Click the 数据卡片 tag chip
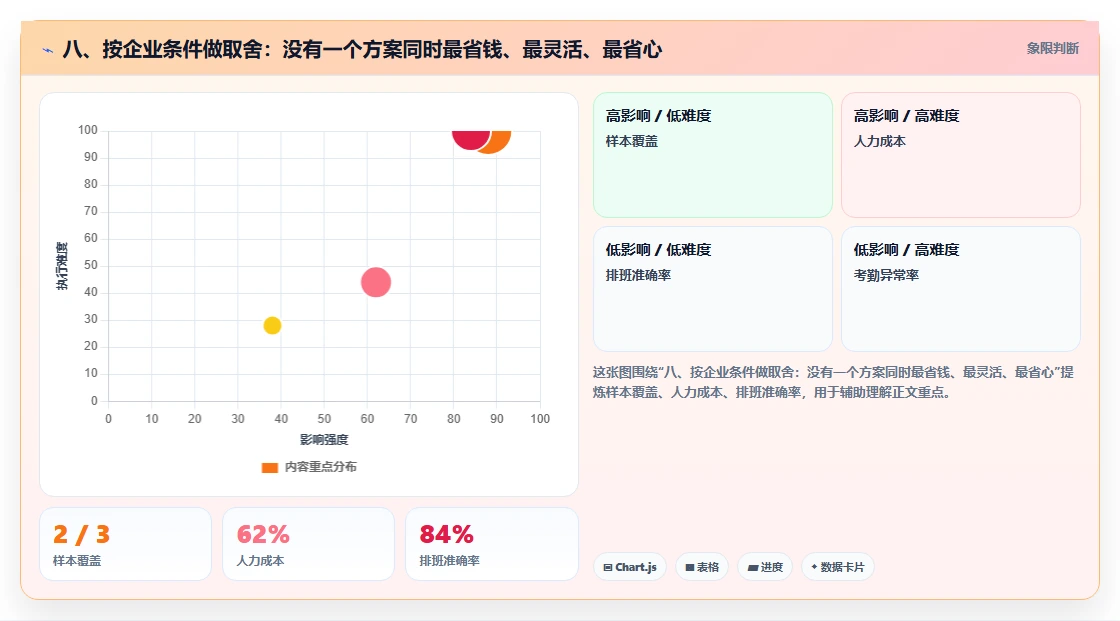The image size is (1120, 621). [838, 567]
